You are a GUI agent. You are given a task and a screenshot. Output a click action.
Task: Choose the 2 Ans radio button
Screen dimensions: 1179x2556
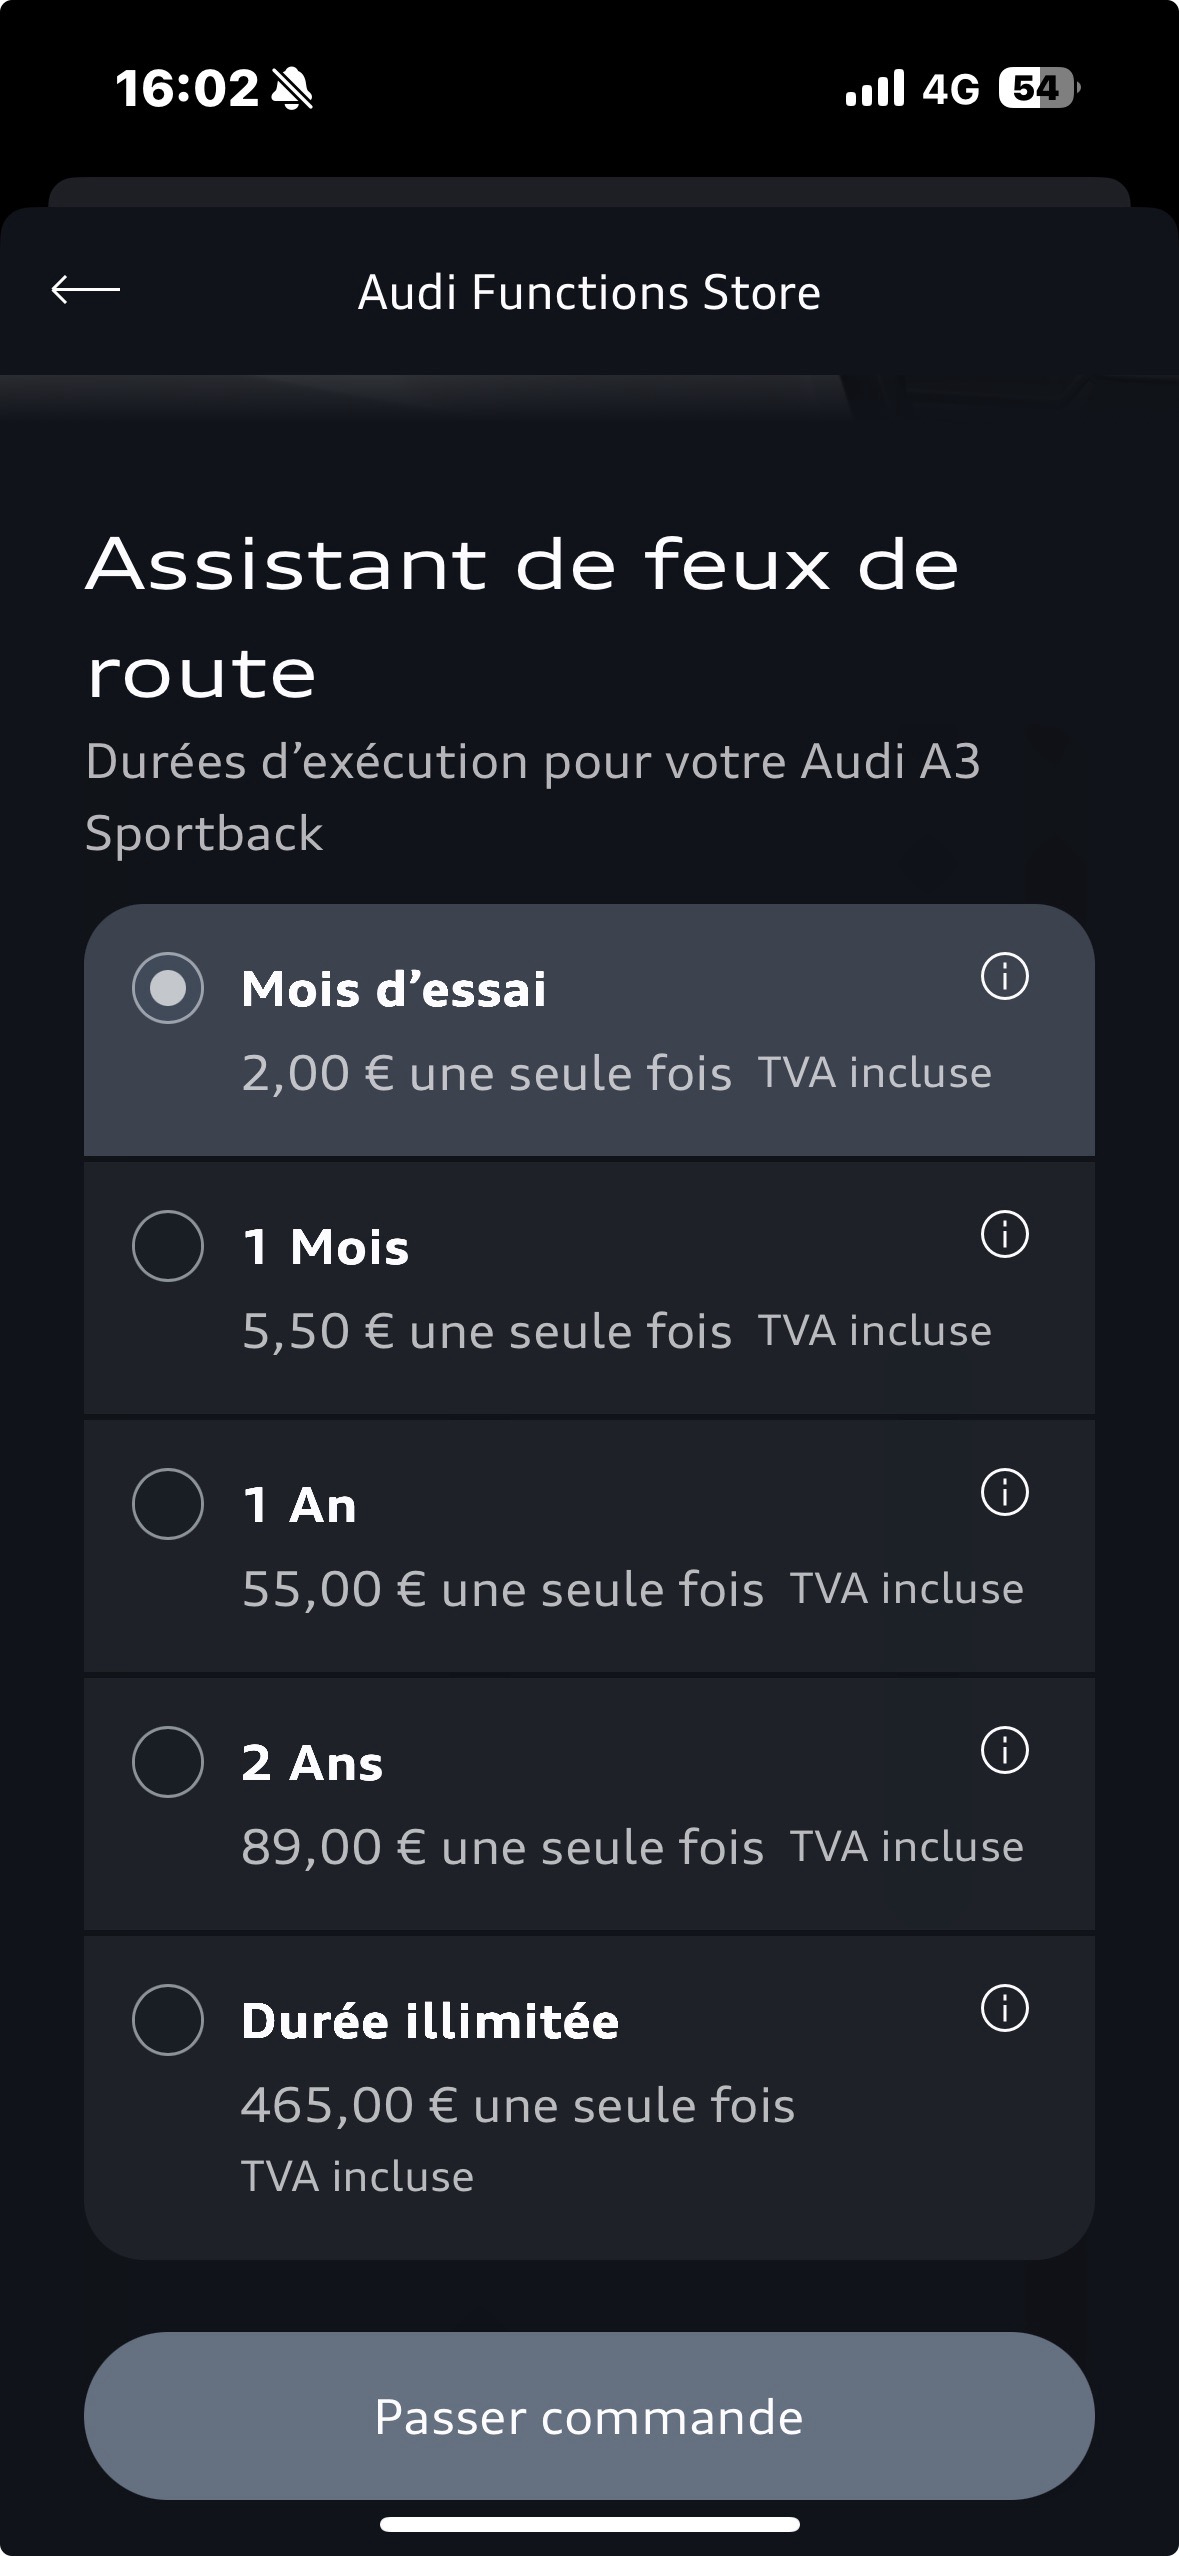(168, 1762)
